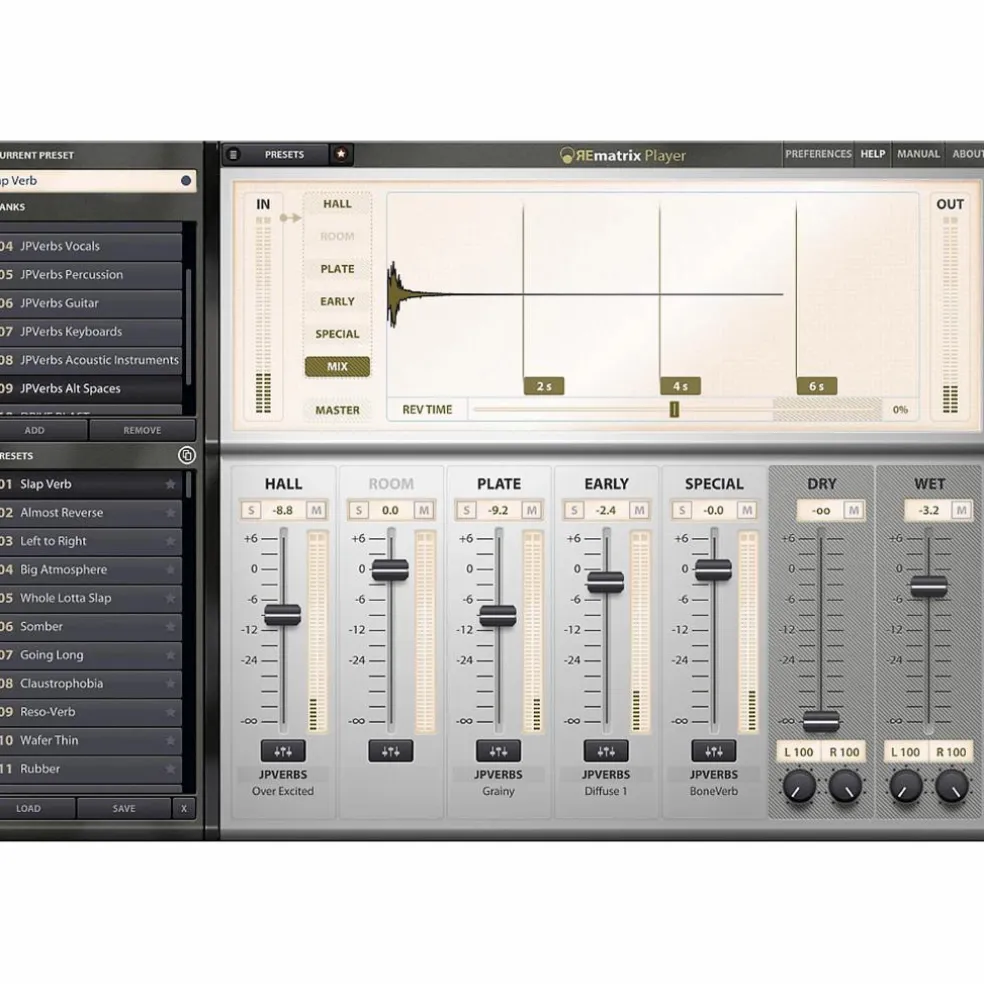Favorite the Somber preset star

click(170, 626)
